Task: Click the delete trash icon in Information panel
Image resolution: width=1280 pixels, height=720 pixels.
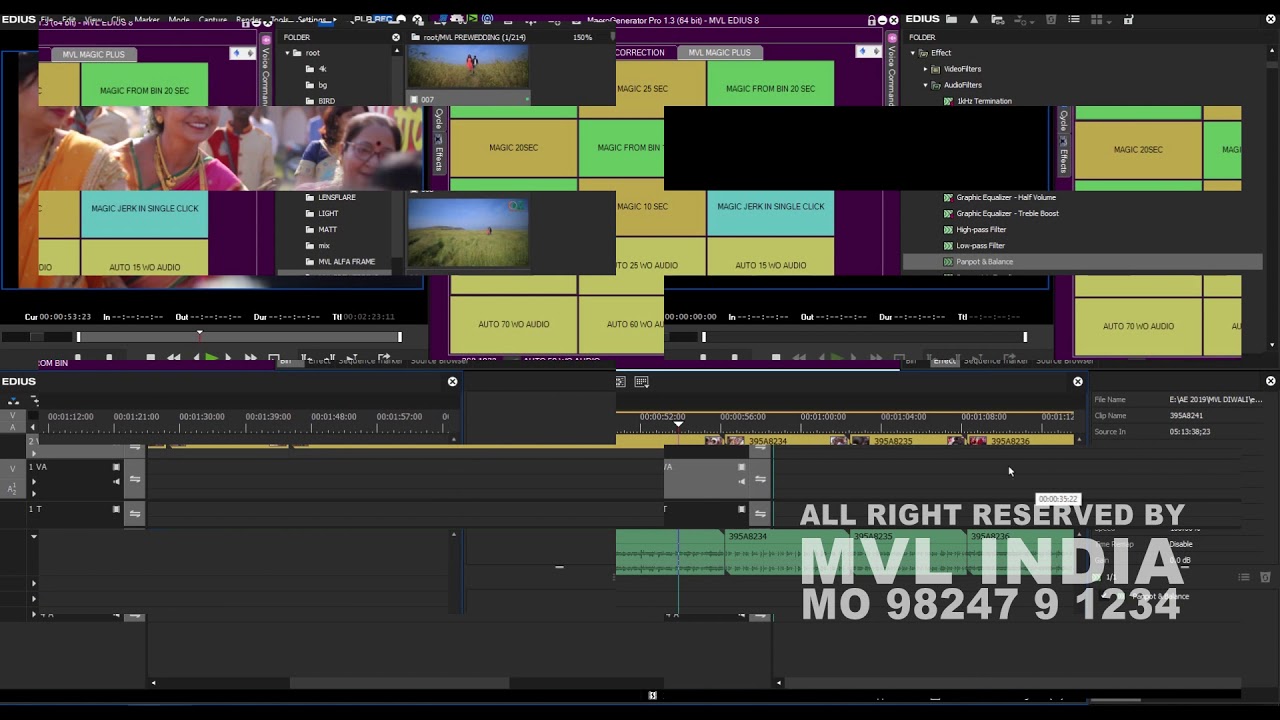Action: click(x=1265, y=577)
